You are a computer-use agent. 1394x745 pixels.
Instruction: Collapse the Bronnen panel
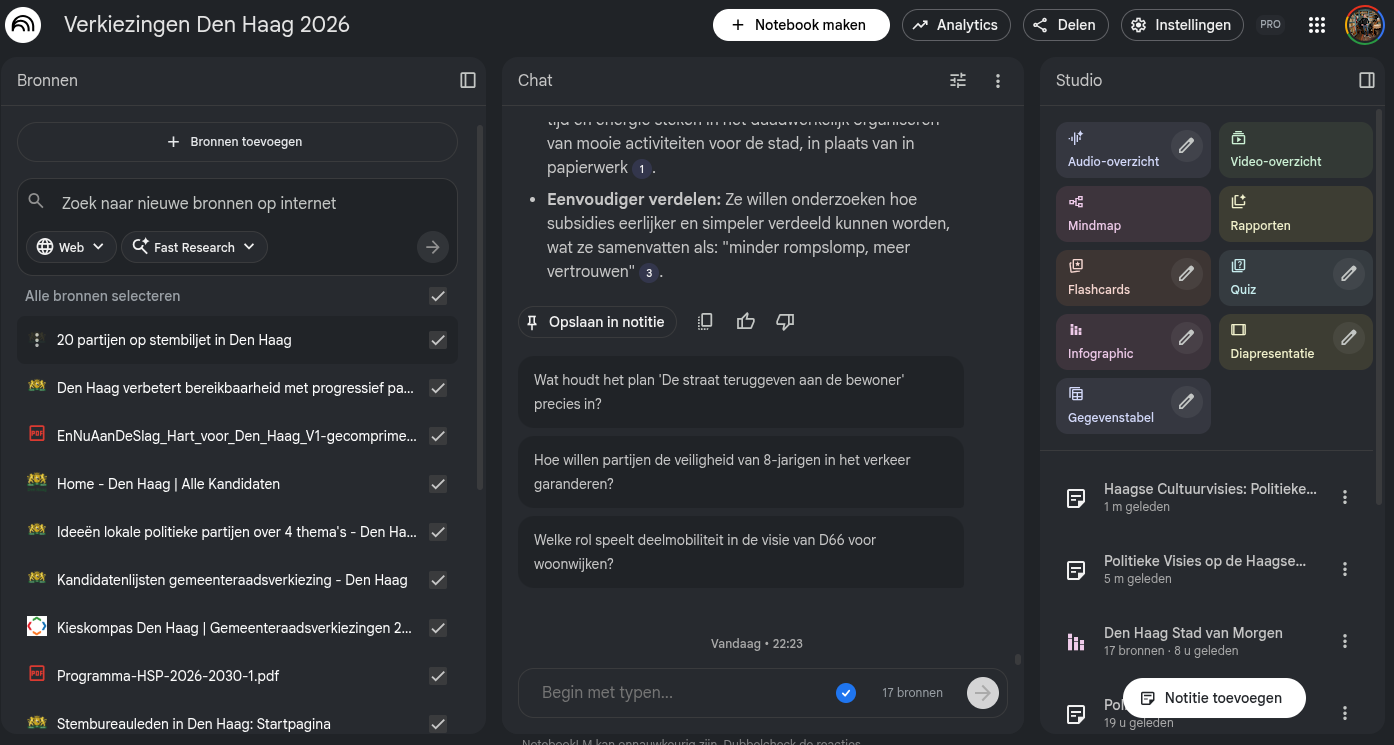click(x=467, y=80)
